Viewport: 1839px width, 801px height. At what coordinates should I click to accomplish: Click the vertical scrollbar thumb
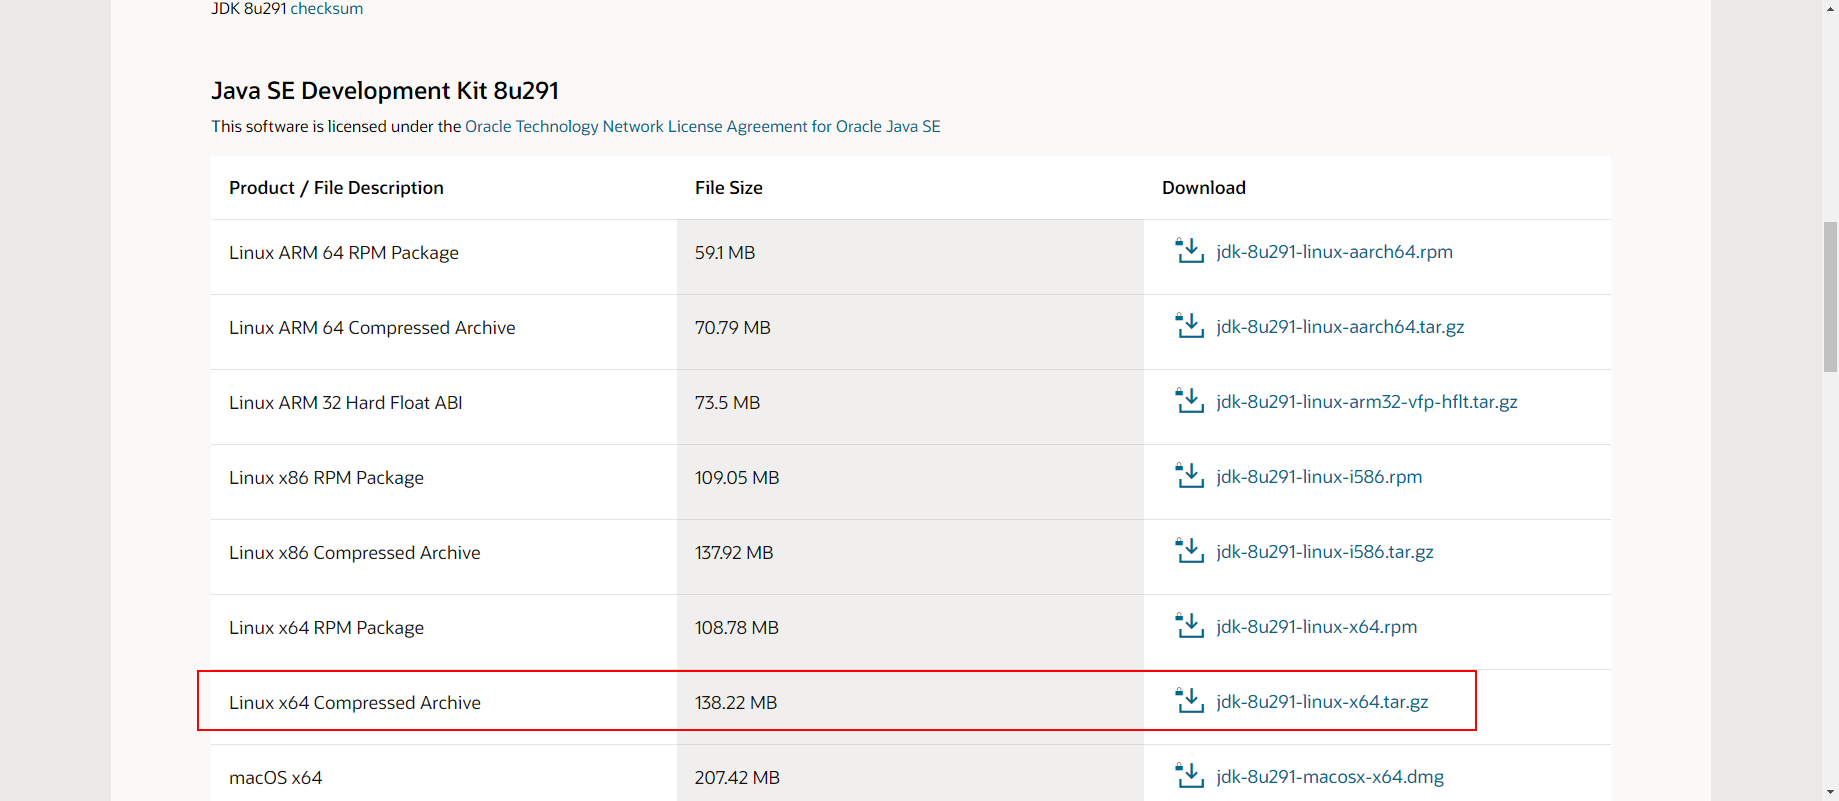(1830, 297)
